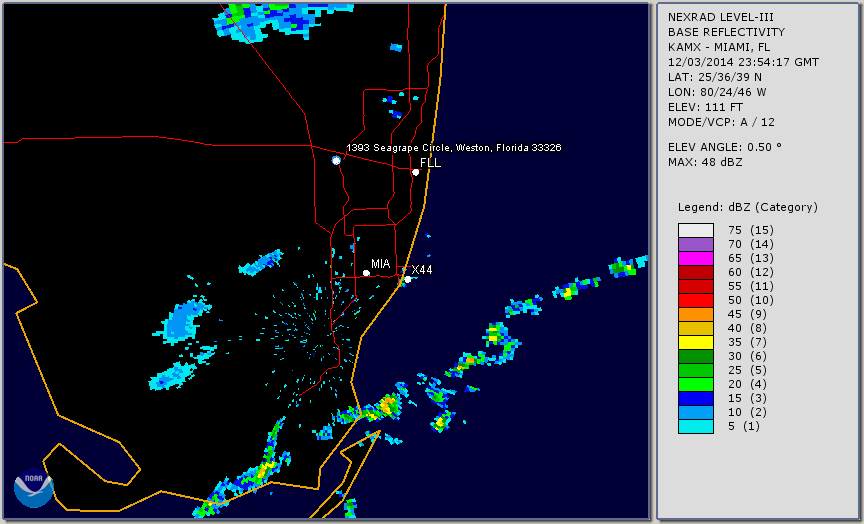Click the NOAA logo on the map
Screen dimensions: 864x524
[34, 488]
